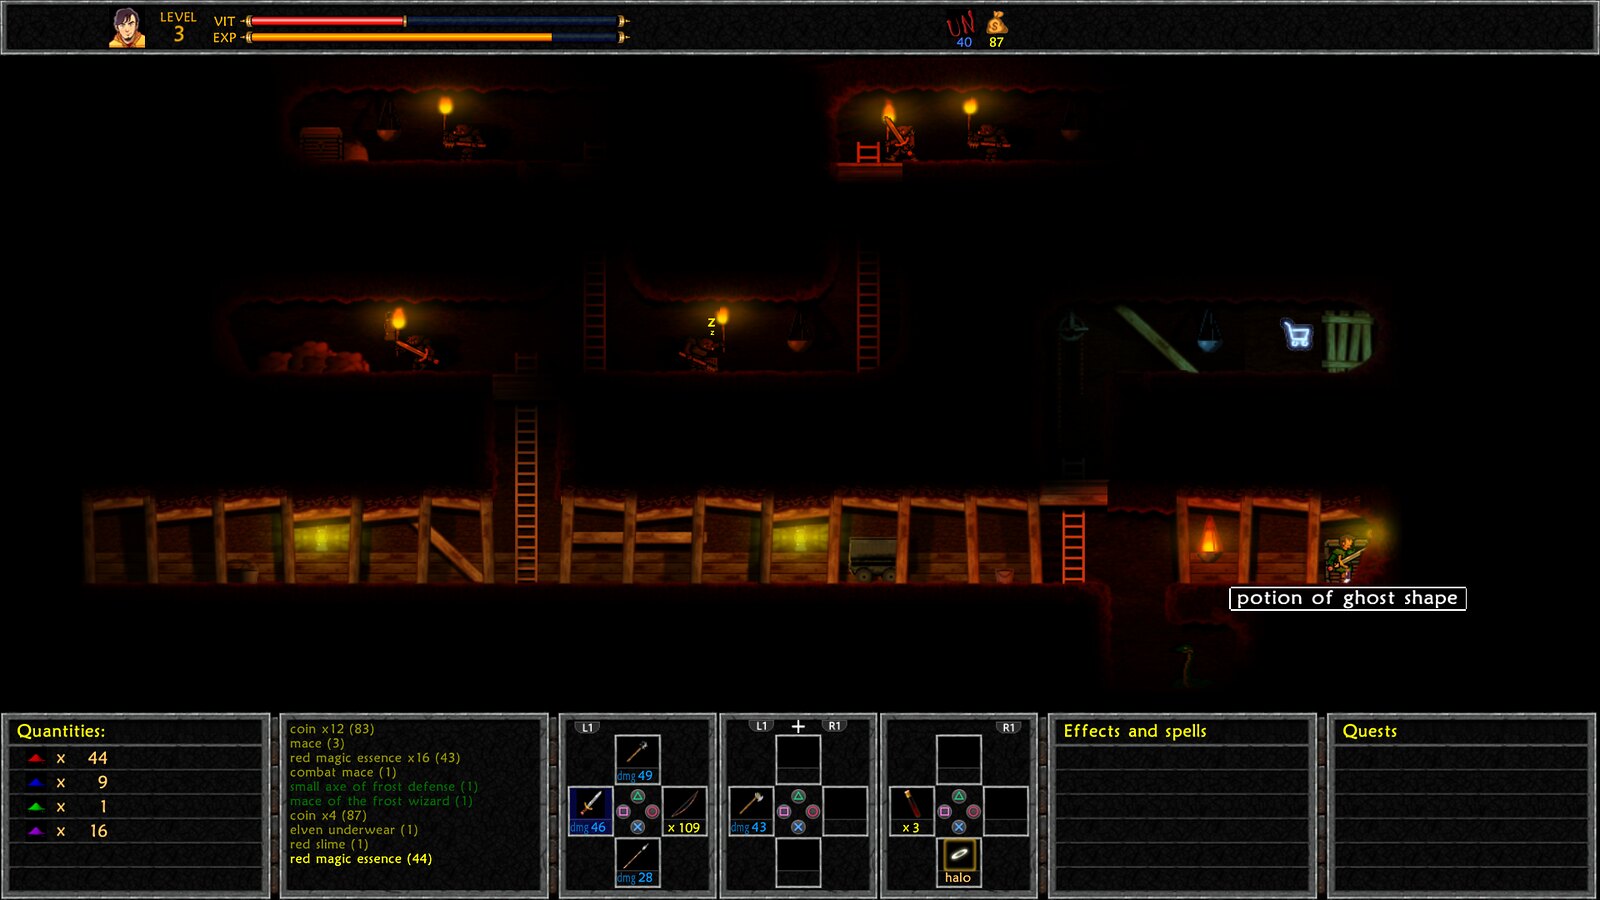
Task: Click the hero portrait in the top bar
Action: 127,28
